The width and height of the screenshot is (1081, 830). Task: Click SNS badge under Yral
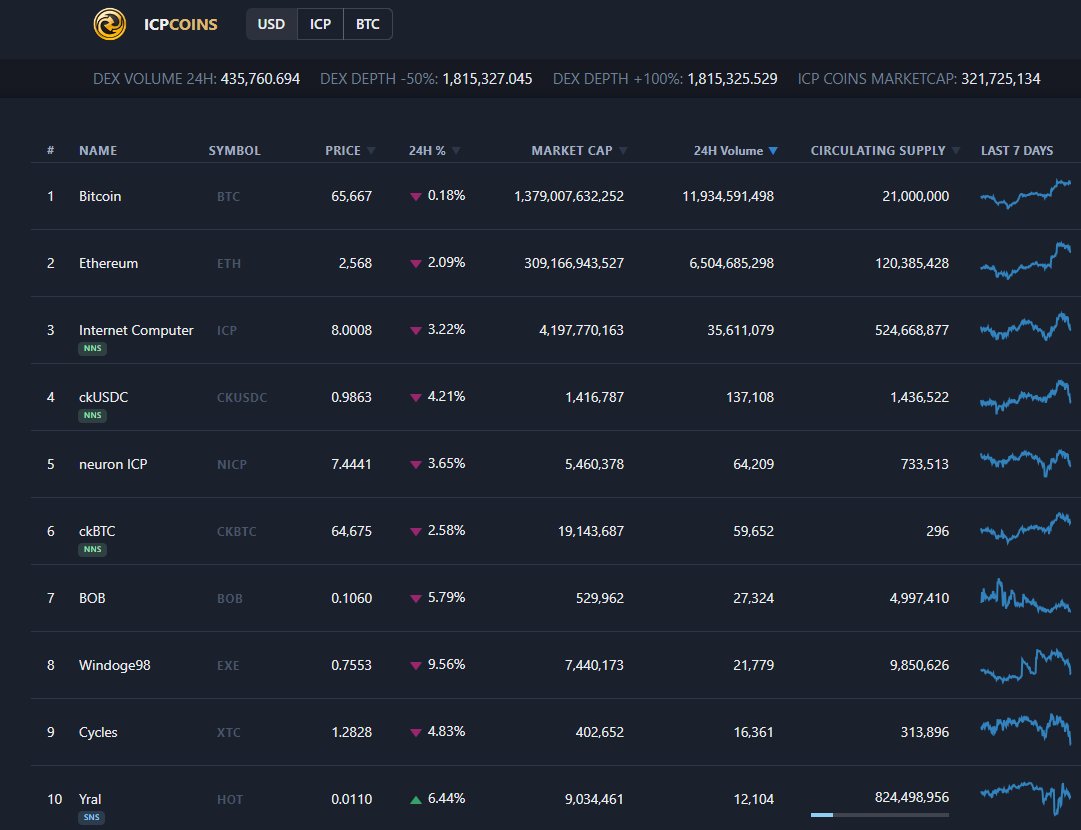point(92,817)
